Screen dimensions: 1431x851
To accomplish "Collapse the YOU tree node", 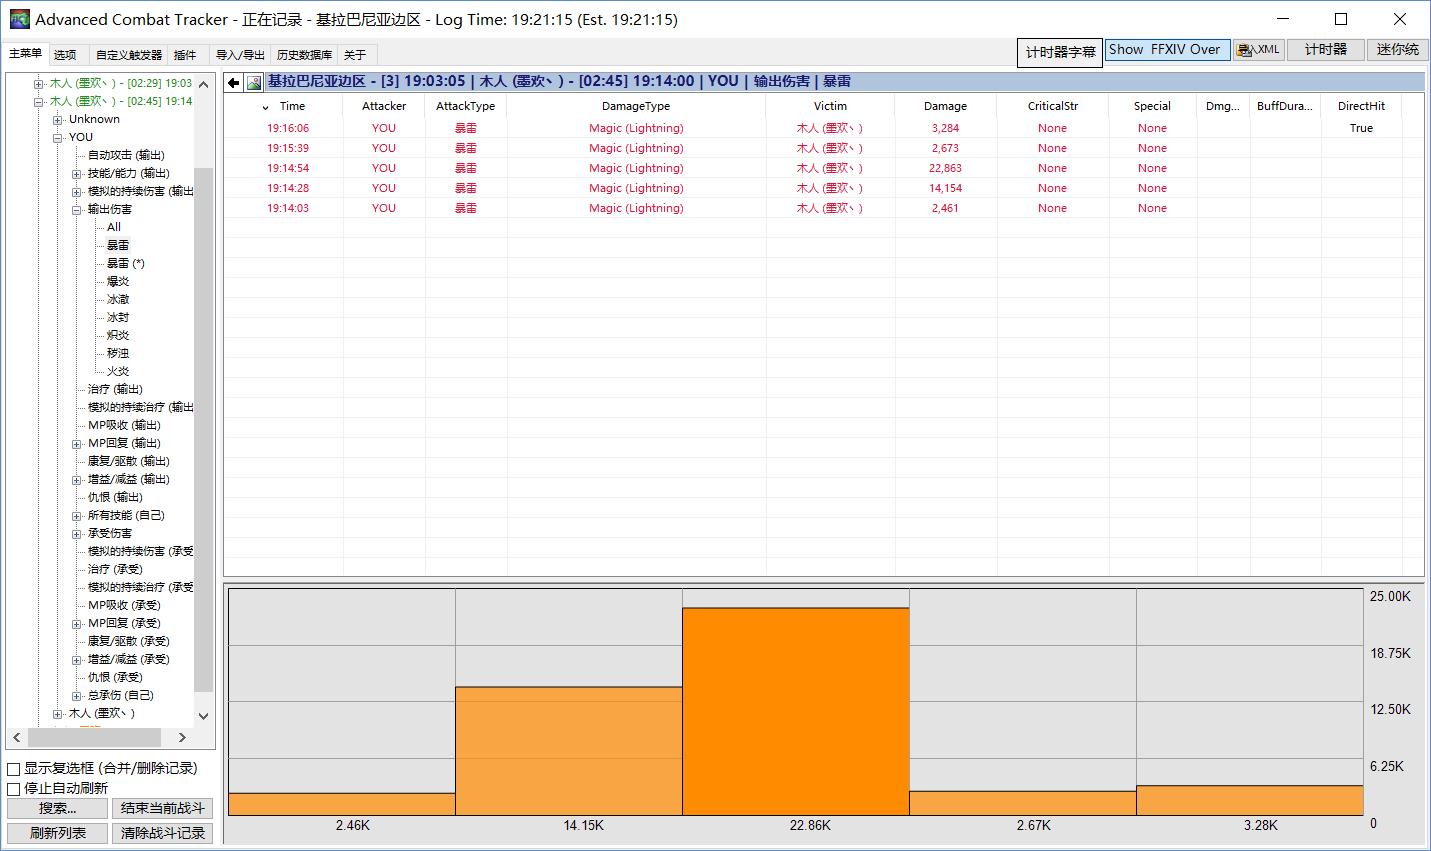I will coord(58,138).
